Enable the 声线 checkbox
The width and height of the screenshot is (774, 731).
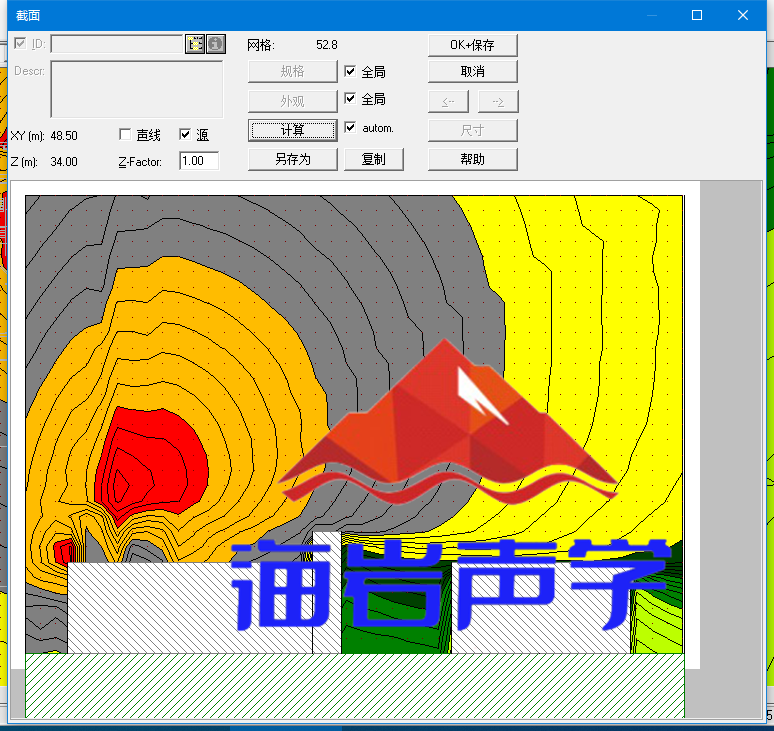coord(125,134)
